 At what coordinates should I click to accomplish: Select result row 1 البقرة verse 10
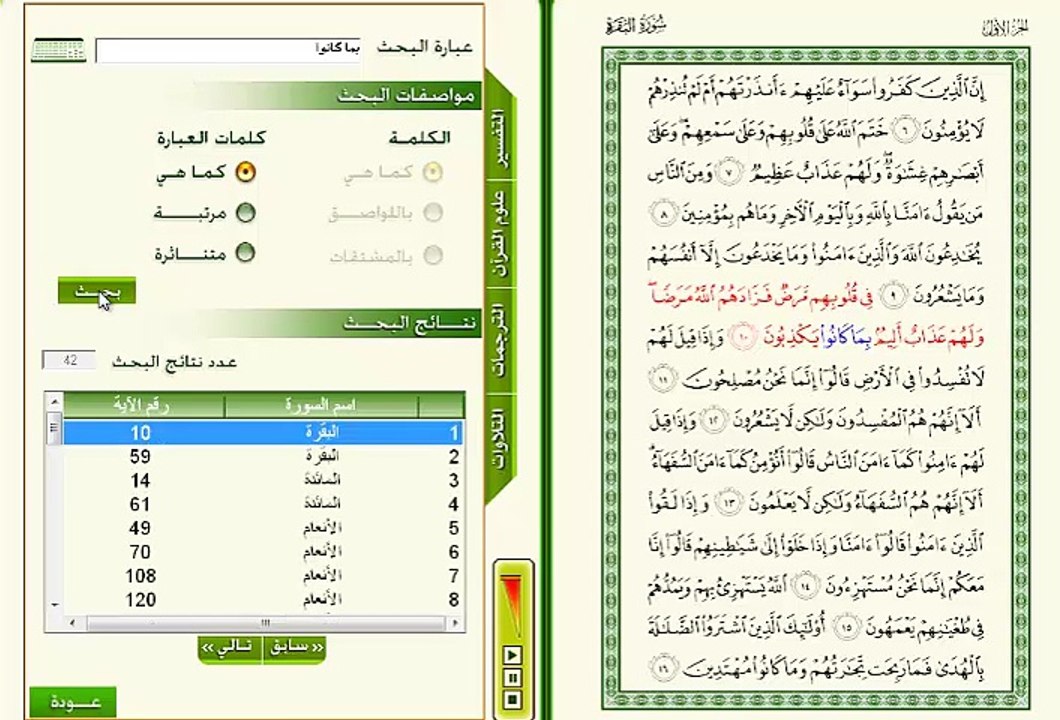click(264, 433)
